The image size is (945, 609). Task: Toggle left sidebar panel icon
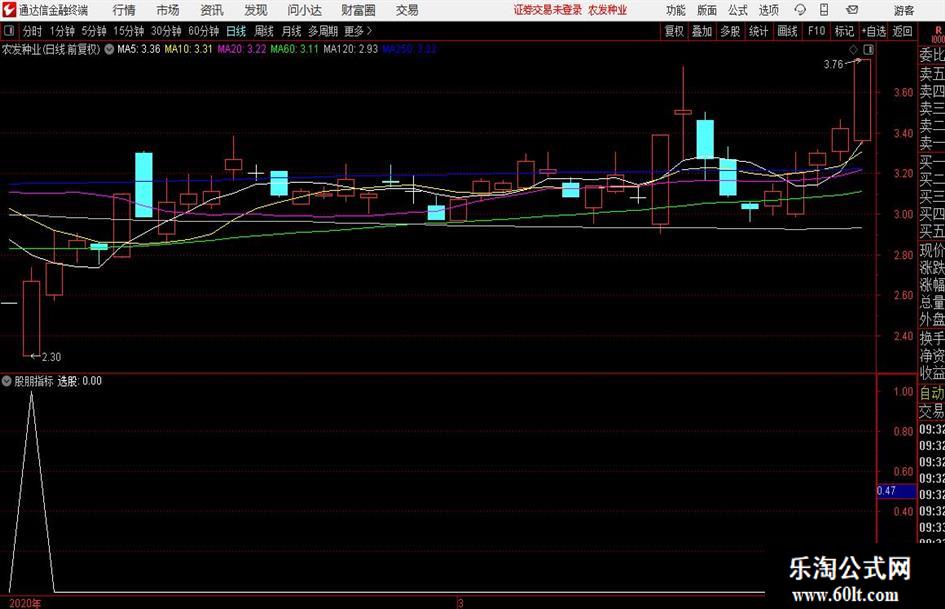pos(9,31)
